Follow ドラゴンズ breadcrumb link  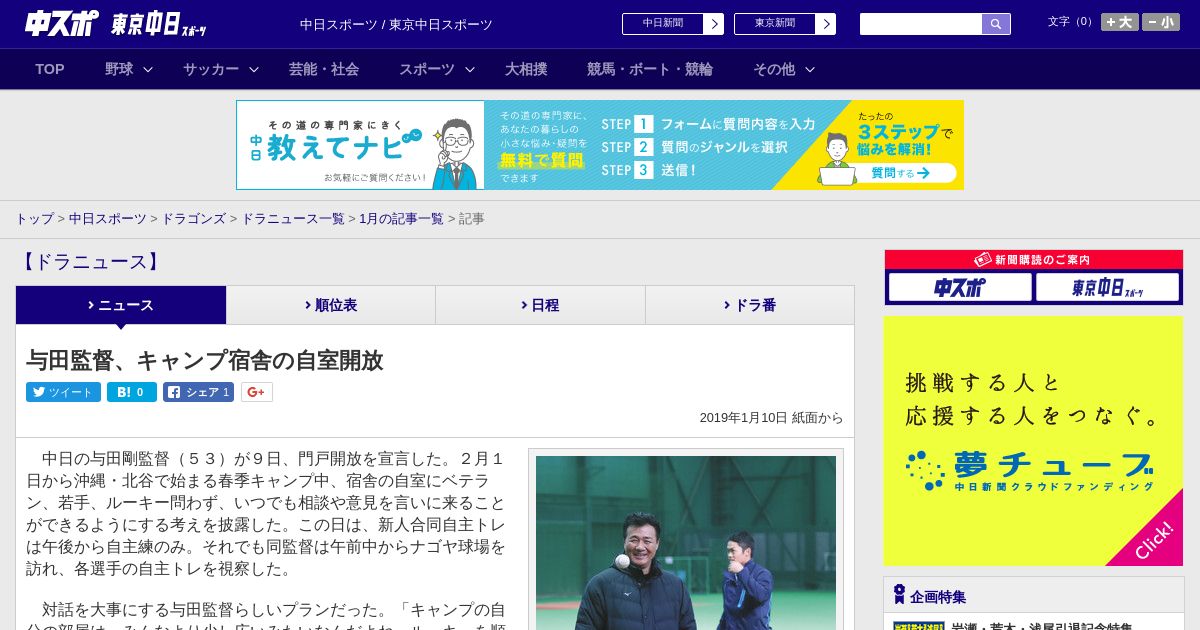click(194, 218)
